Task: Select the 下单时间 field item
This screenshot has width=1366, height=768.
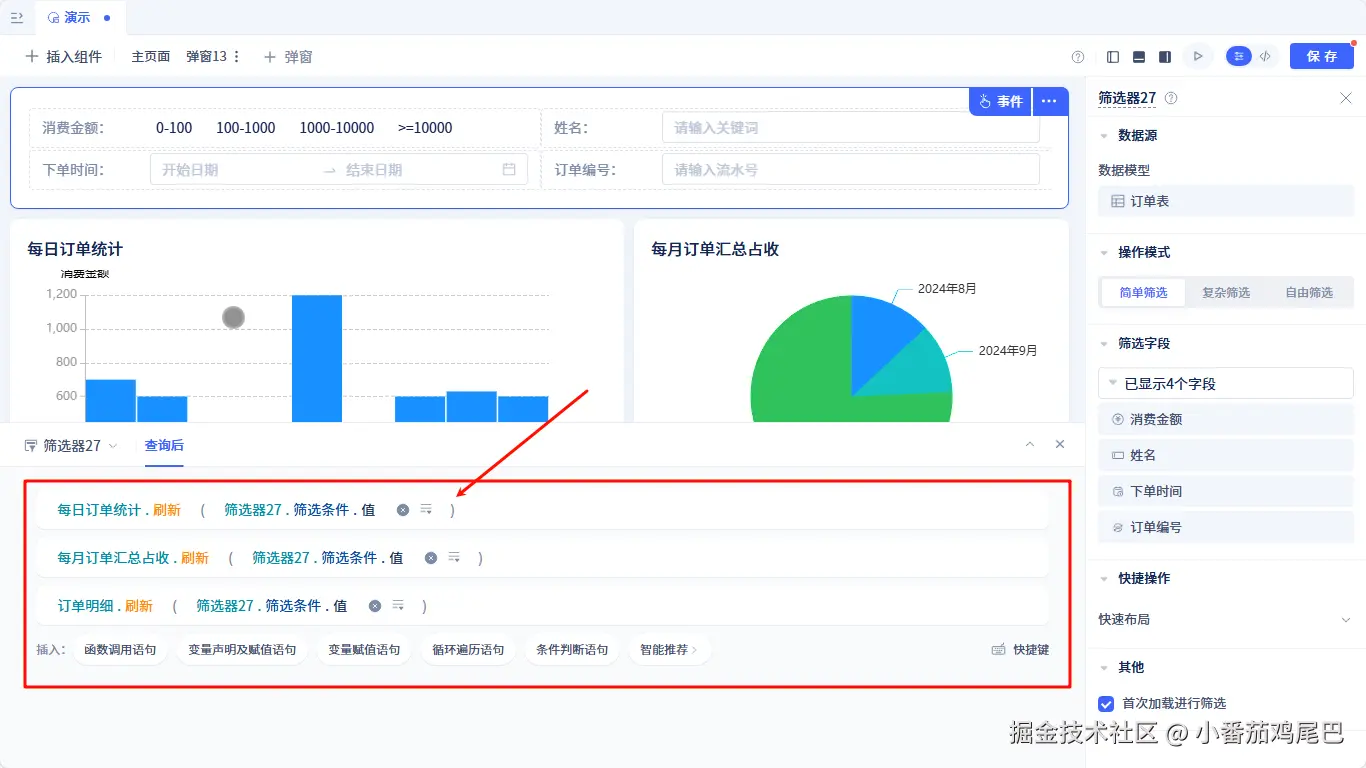Action: tap(1226, 492)
